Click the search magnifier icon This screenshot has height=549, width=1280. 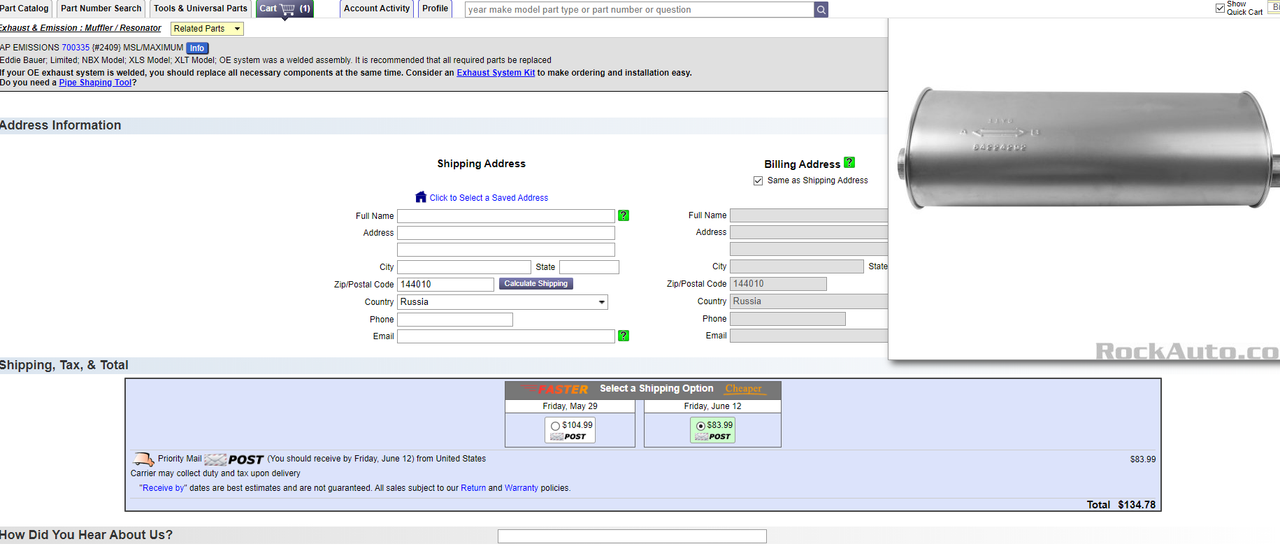click(821, 9)
